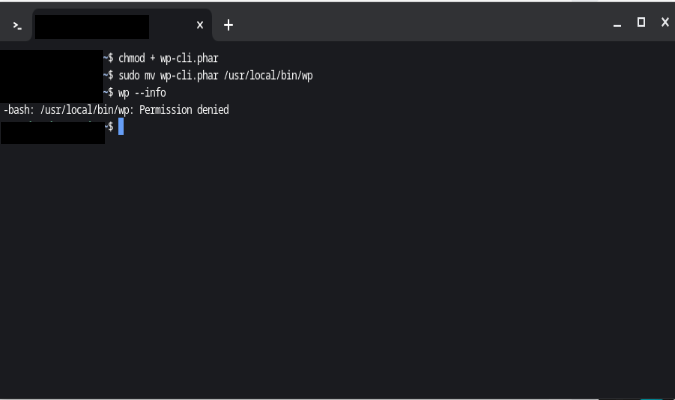The height and width of the screenshot is (400, 675).
Task: Maximize the terminal window
Action: (641, 22)
